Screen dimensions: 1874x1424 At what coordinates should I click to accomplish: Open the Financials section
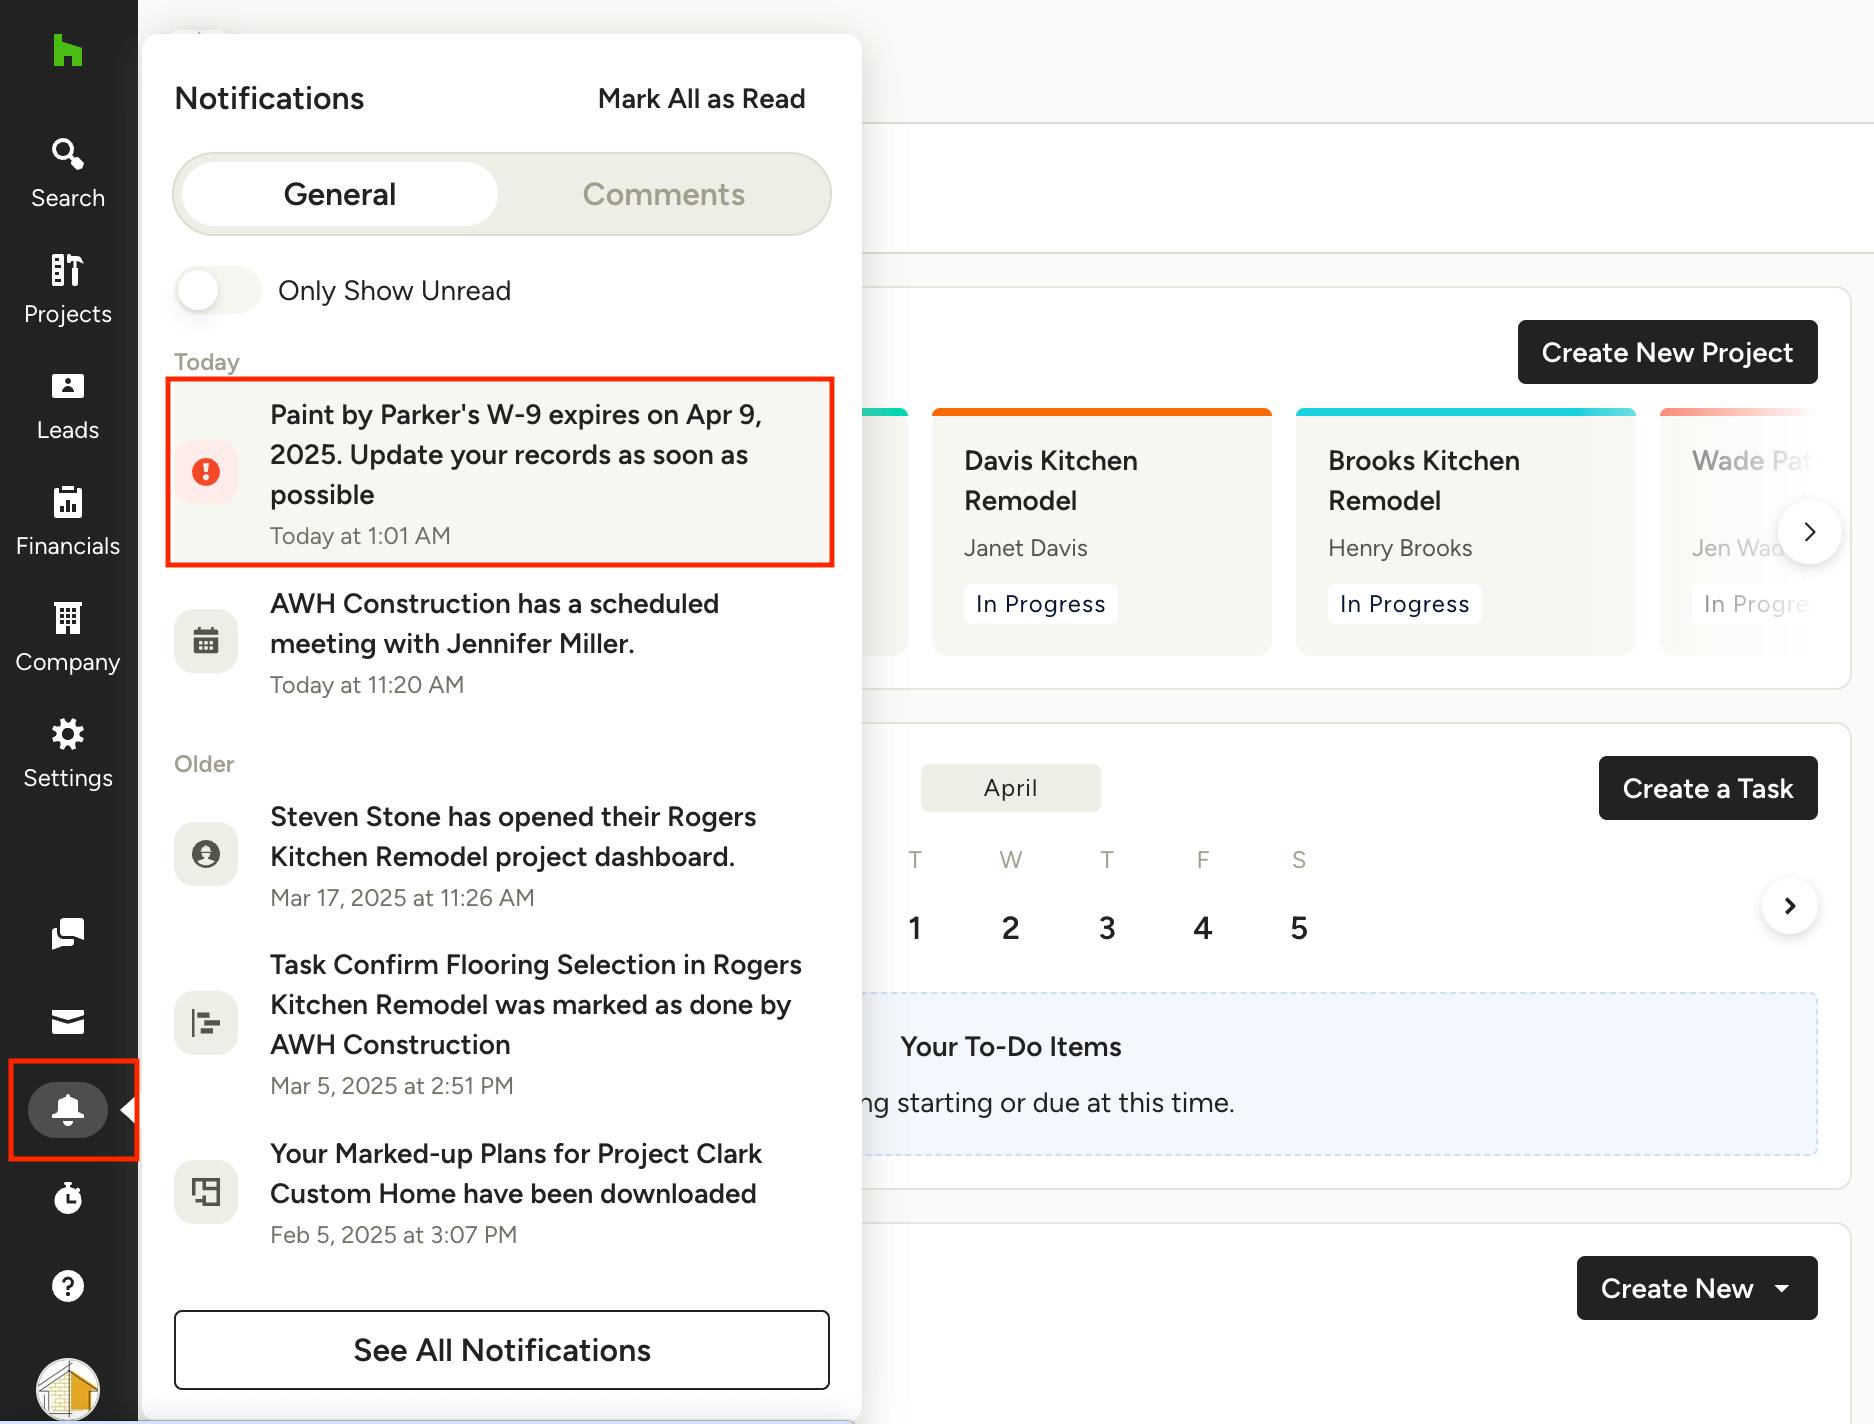click(x=68, y=521)
